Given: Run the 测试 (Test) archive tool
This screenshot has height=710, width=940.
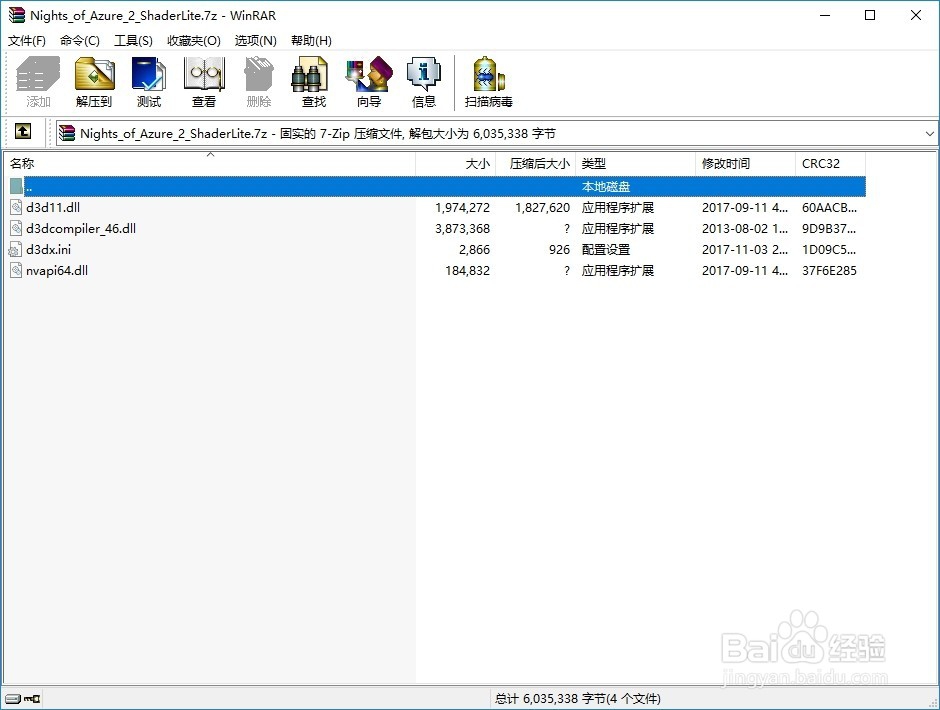Looking at the screenshot, I should (x=149, y=82).
